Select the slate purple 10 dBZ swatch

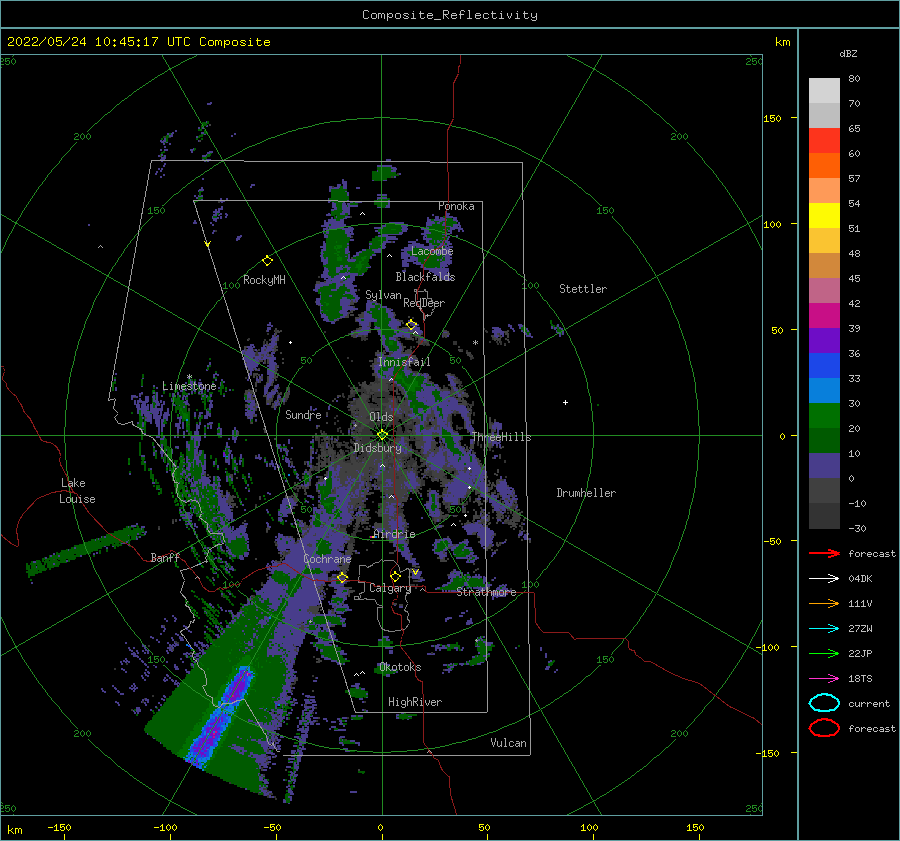824,466
